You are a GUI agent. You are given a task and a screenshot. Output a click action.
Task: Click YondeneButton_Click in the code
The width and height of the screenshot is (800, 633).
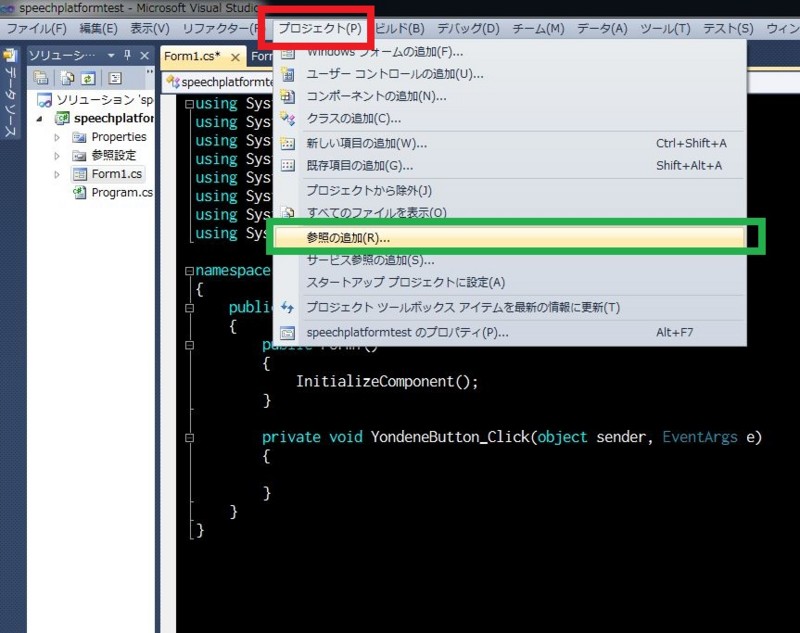(451, 437)
